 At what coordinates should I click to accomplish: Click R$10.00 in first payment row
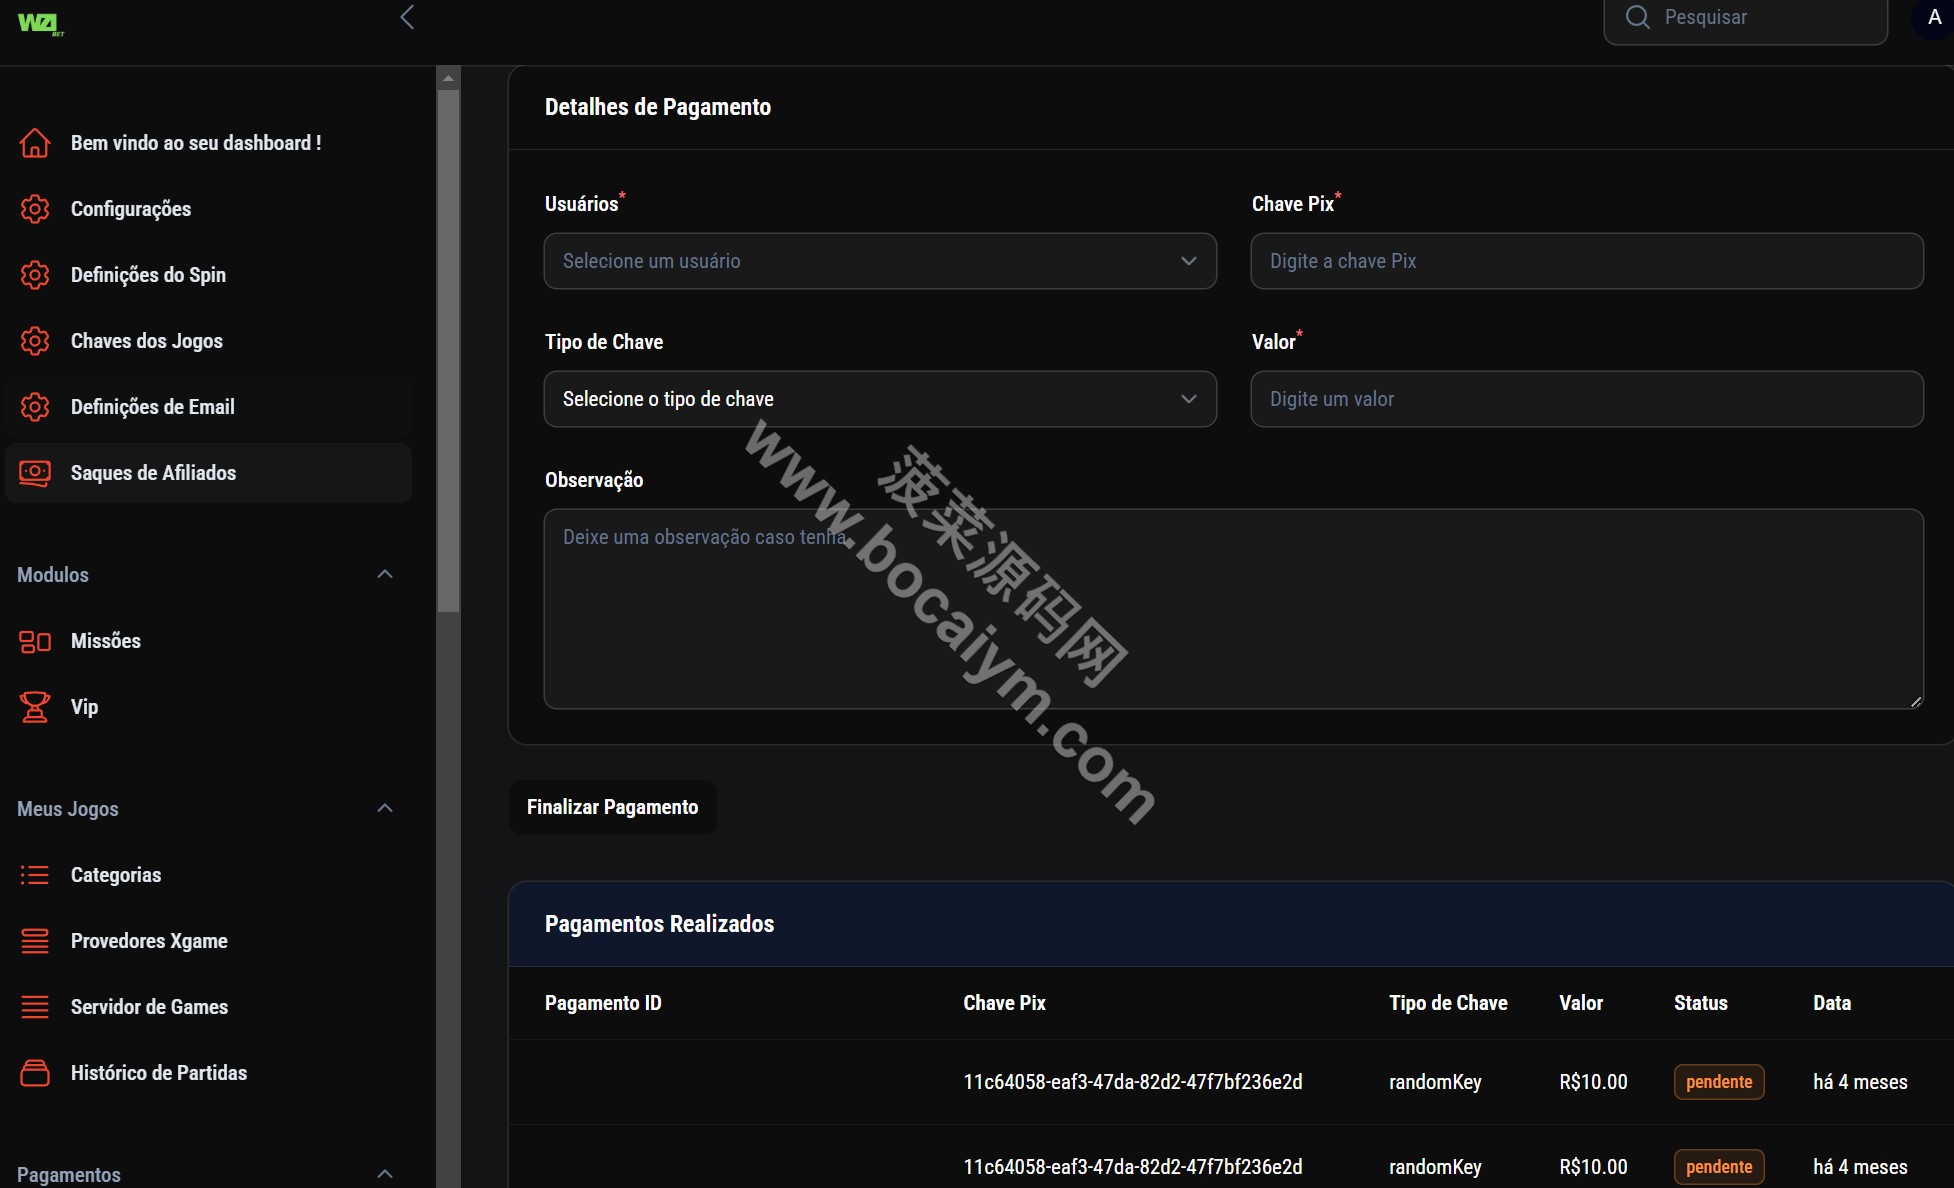click(x=1593, y=1082)
